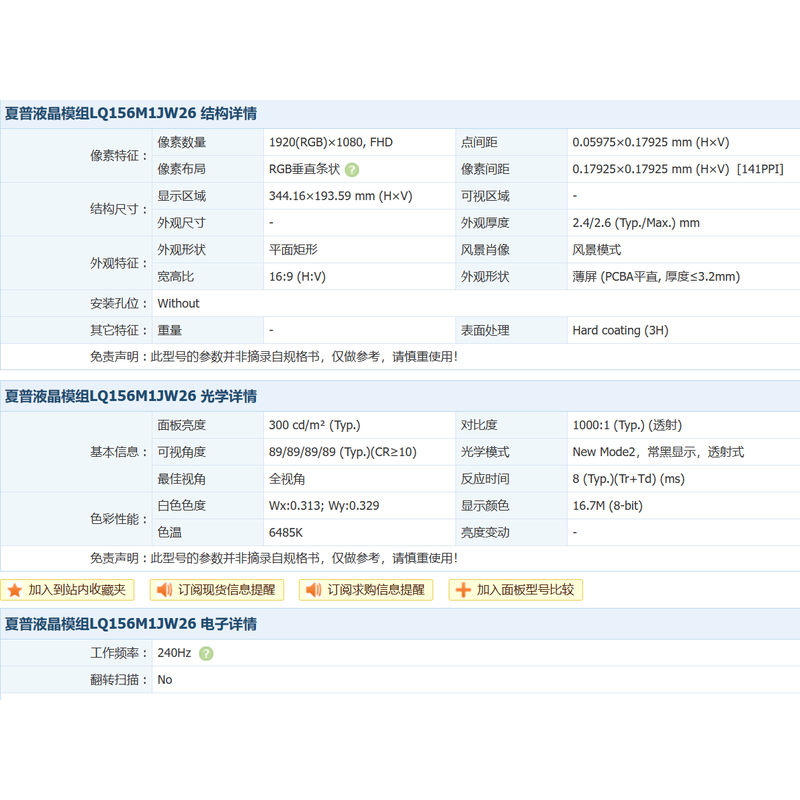Select the value No for 翻转扫描

[x=164, y=680]
